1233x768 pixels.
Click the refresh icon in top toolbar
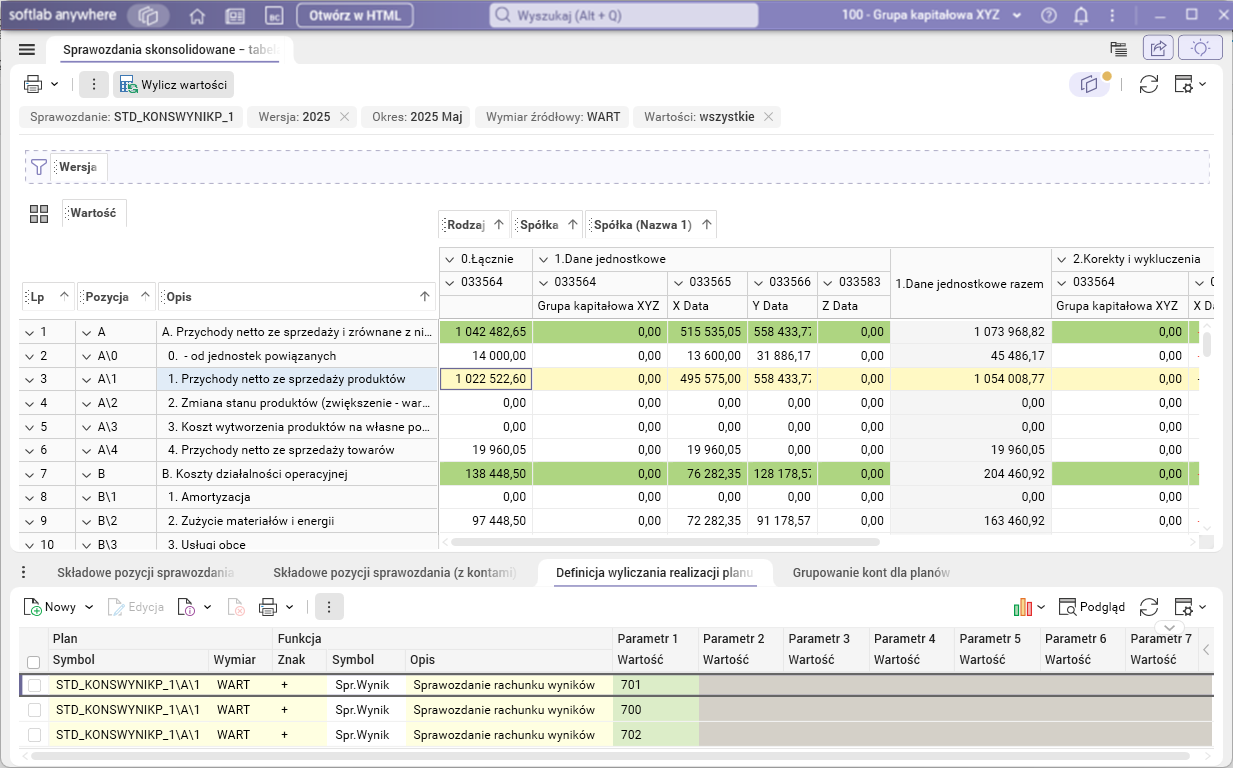point(1149,85)
